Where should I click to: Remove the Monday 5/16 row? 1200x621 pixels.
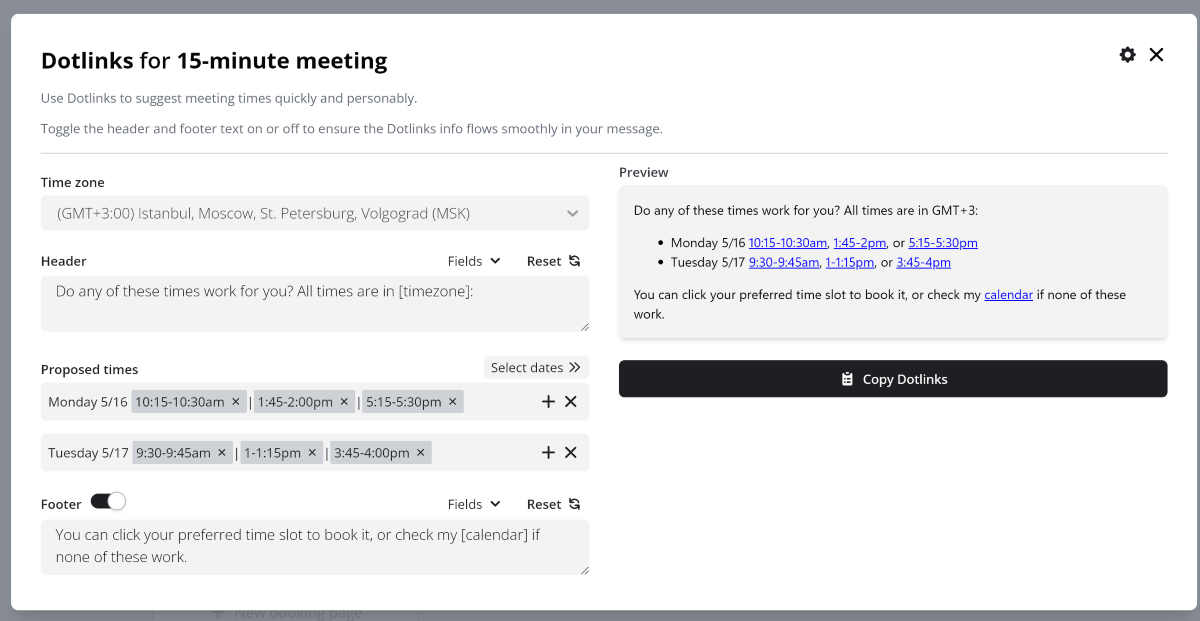pyautogui.click(x=571, y=402)
